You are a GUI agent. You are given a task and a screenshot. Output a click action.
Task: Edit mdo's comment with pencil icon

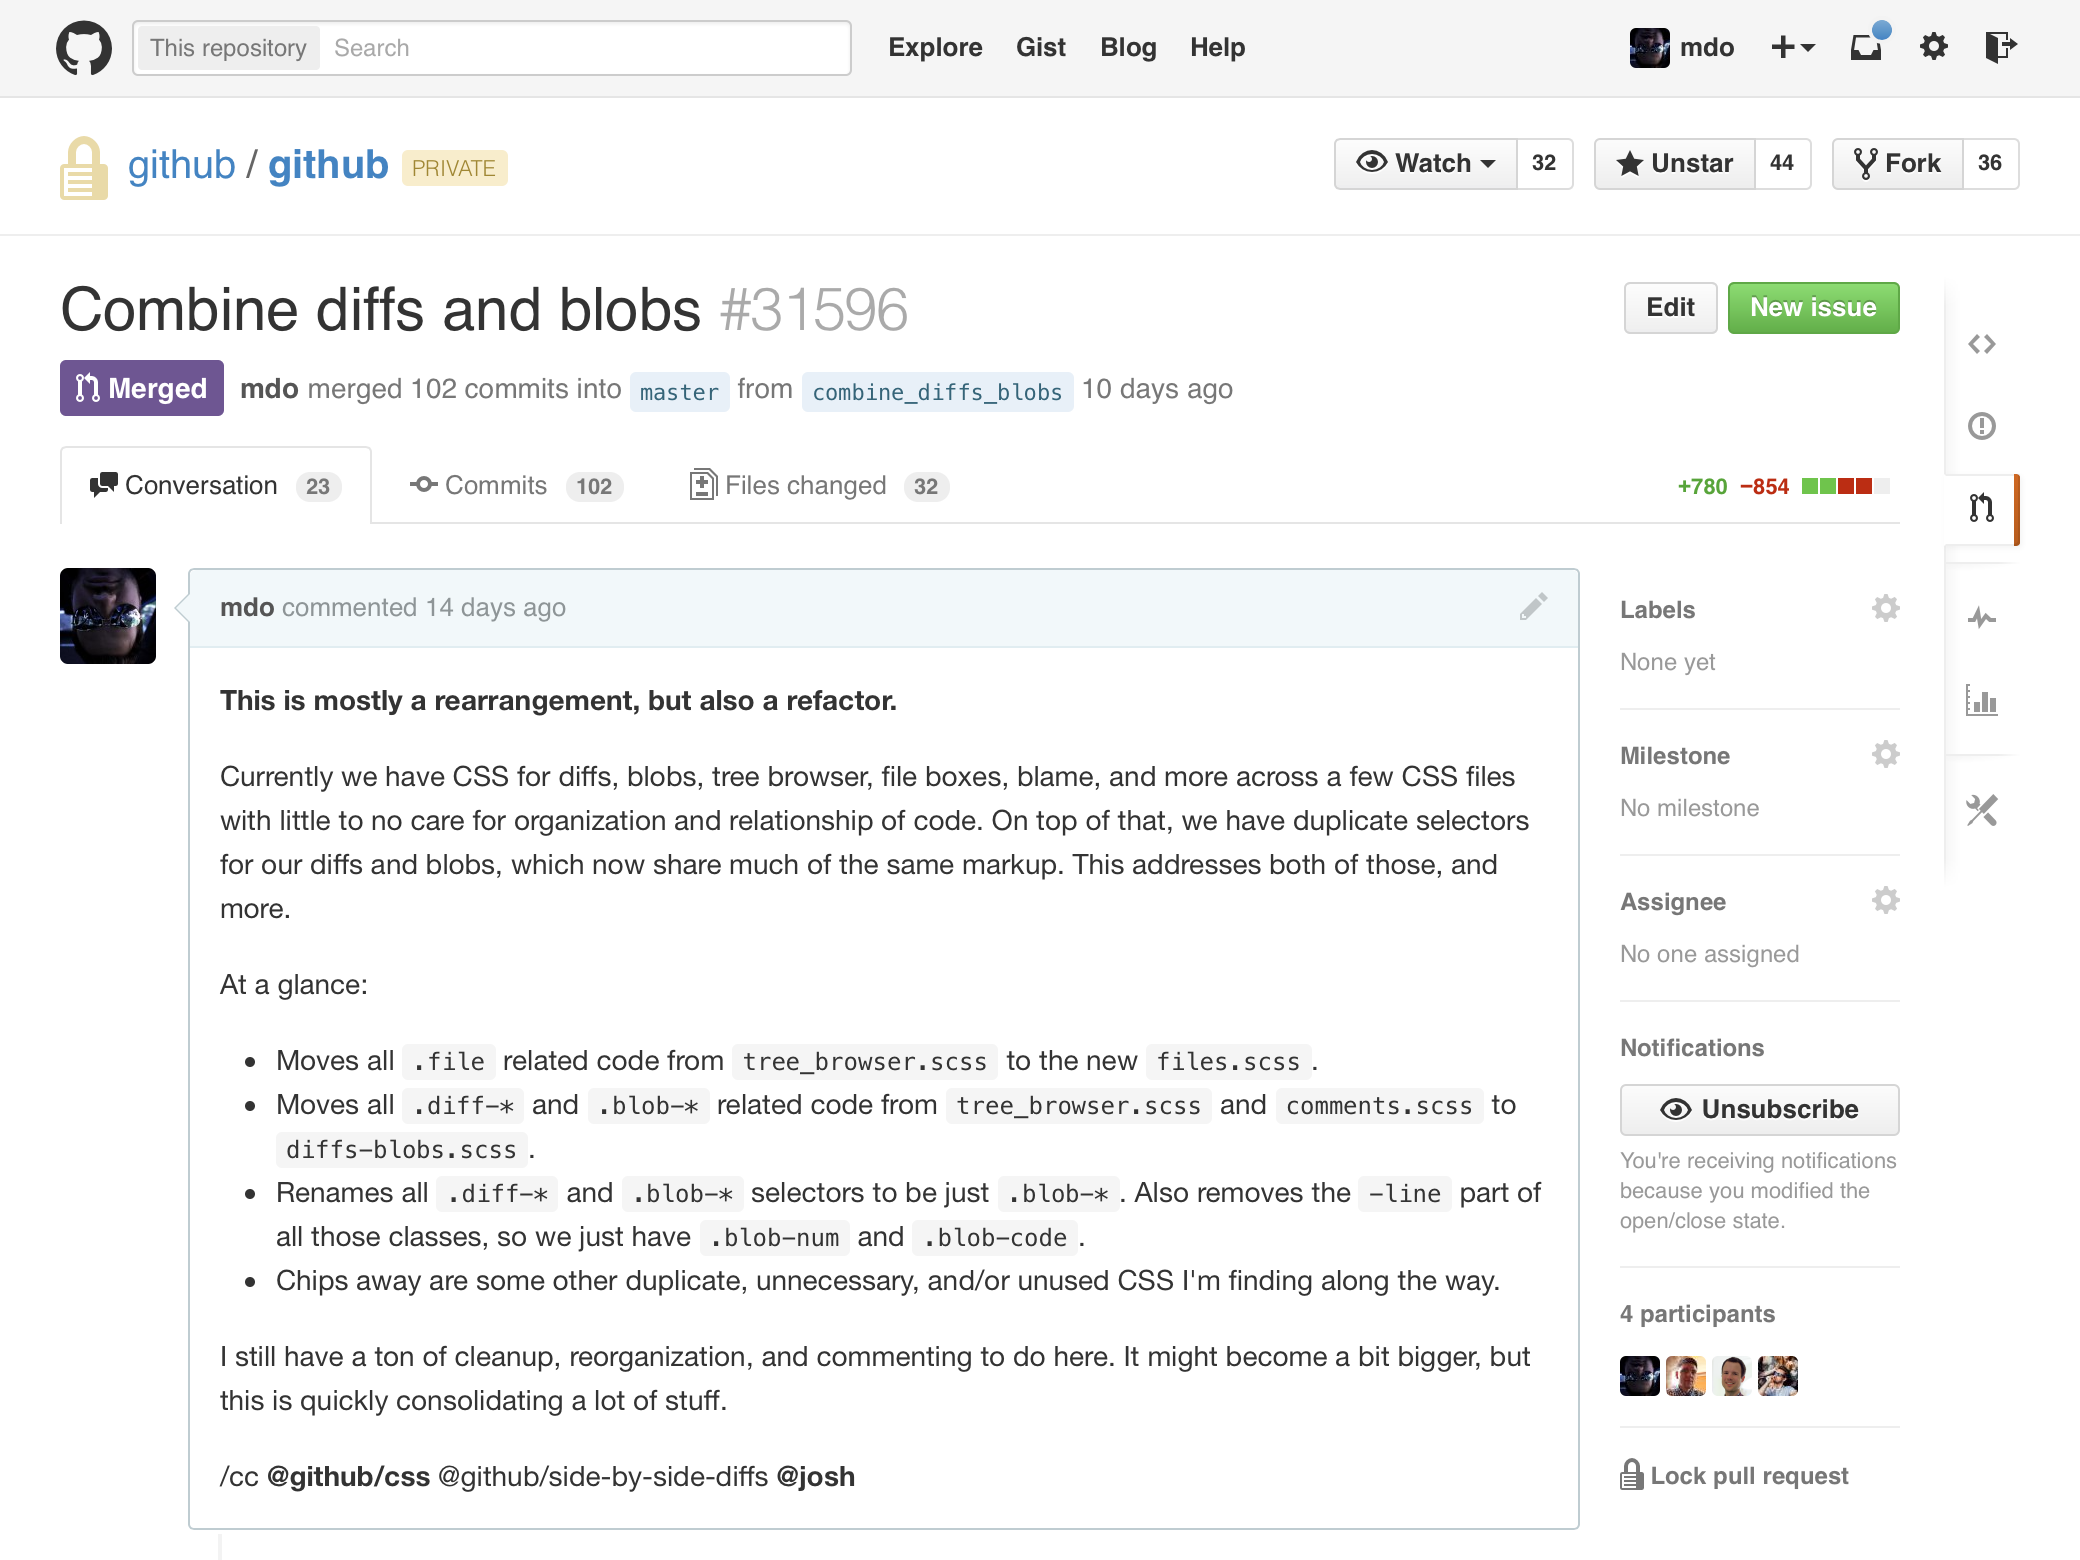[x=1533, y=607]
